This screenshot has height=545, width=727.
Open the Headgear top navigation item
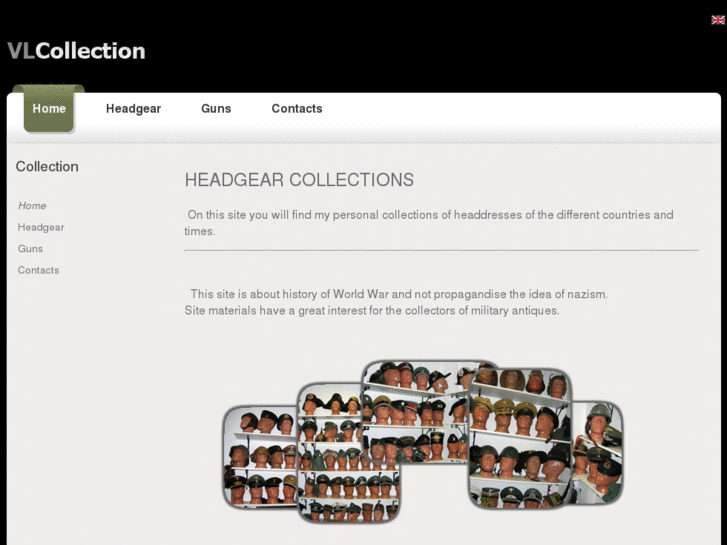(133, 109)
